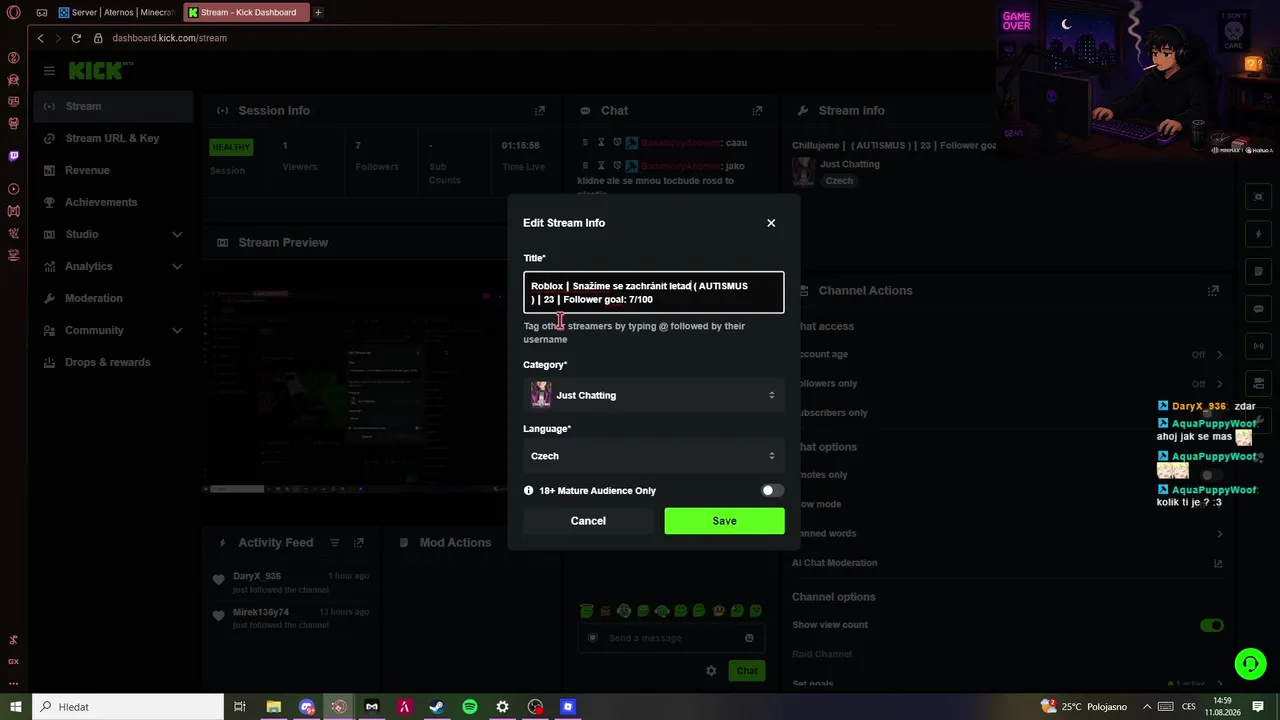The width and height of the screenshot is (1280, 720).
Task: Pop out the Chat panel
Action: 757,111
